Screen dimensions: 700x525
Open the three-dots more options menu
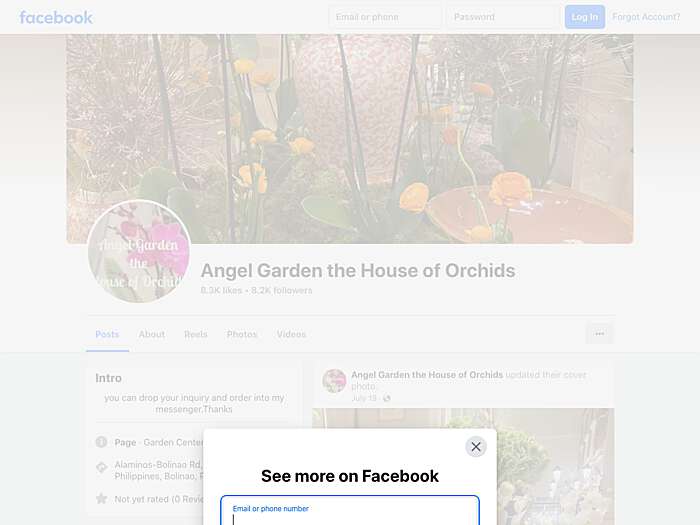[600, 333]
